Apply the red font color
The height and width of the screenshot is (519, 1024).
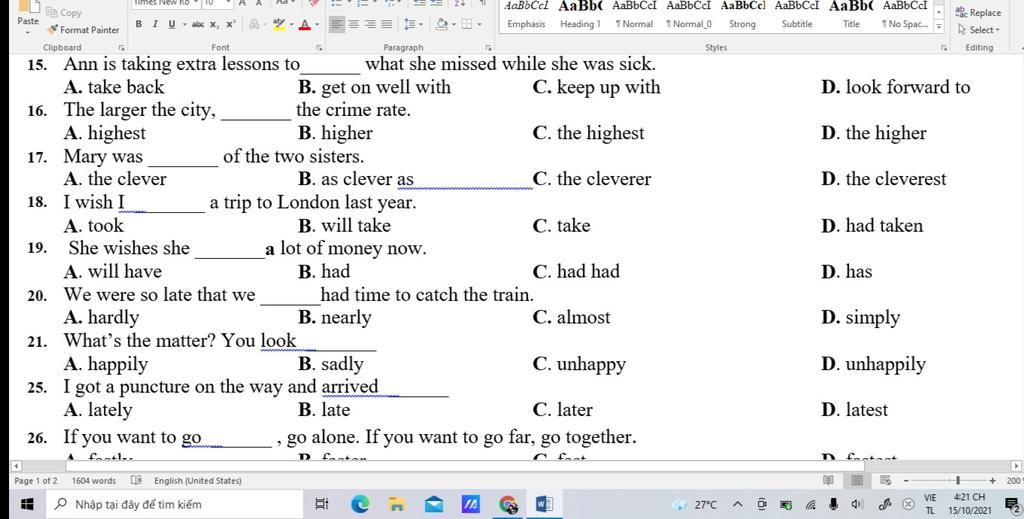click(x=304, y=24)
